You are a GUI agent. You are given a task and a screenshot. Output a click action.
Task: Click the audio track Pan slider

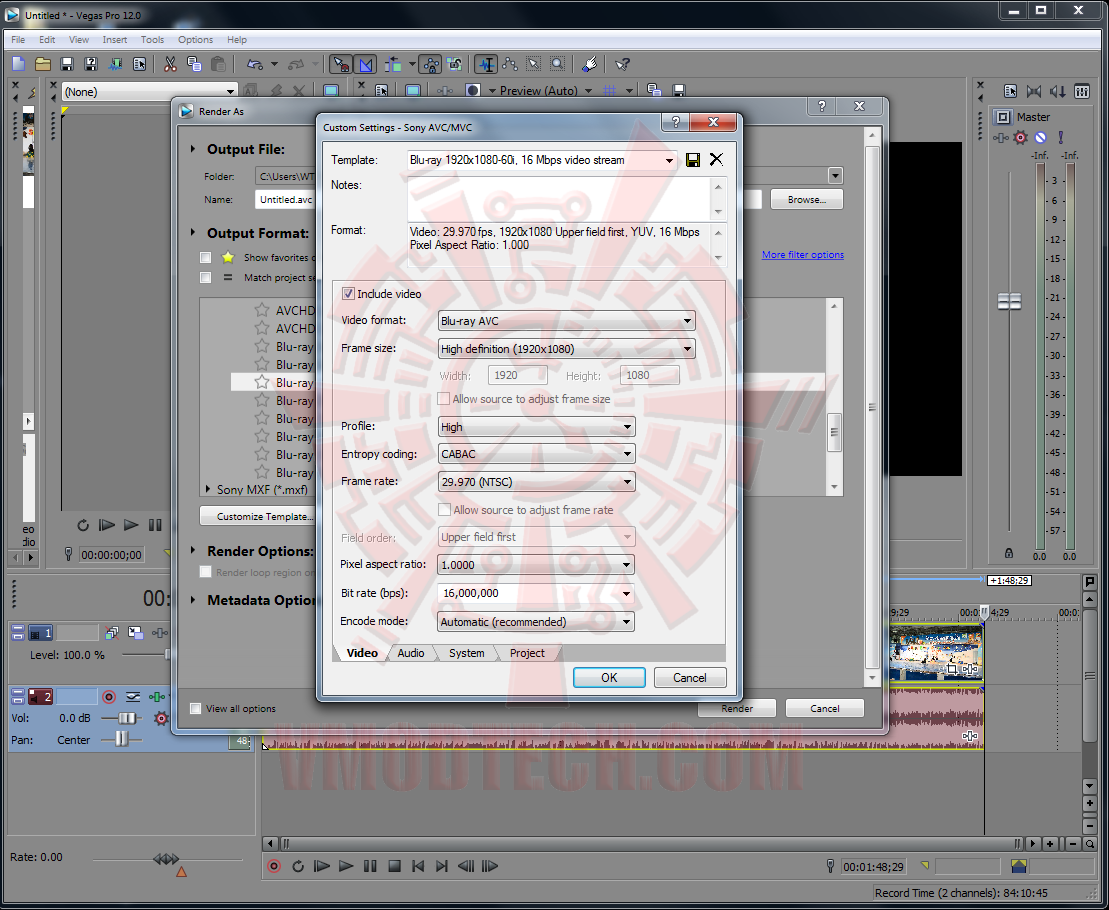121,740
